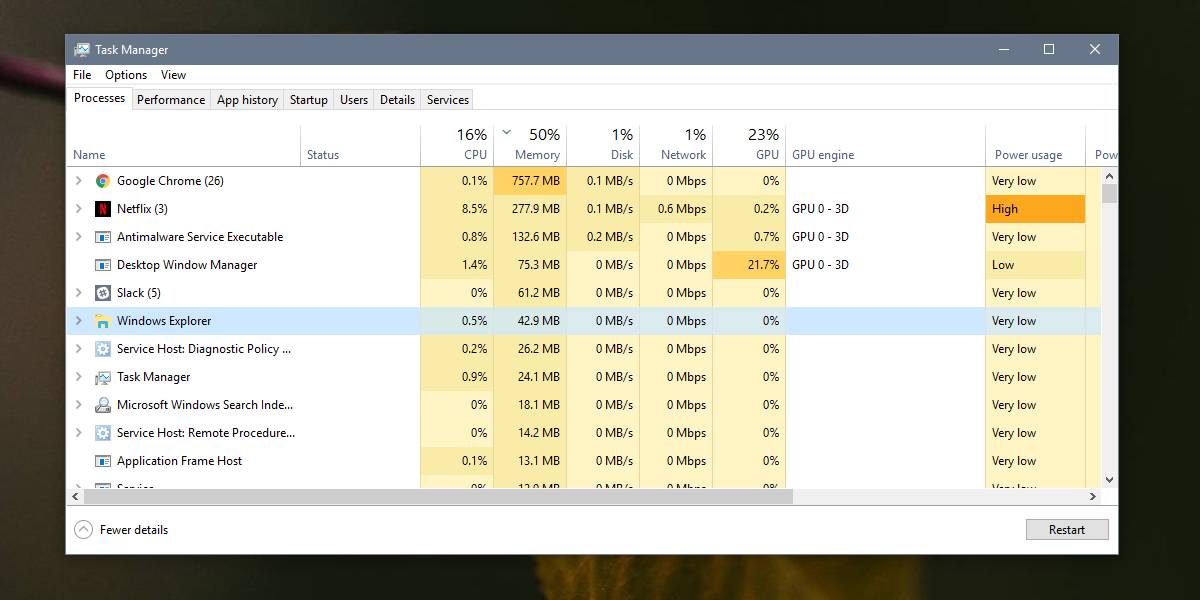
Task: Expand the Netflix process group
Action: click(x=80, y=209)
